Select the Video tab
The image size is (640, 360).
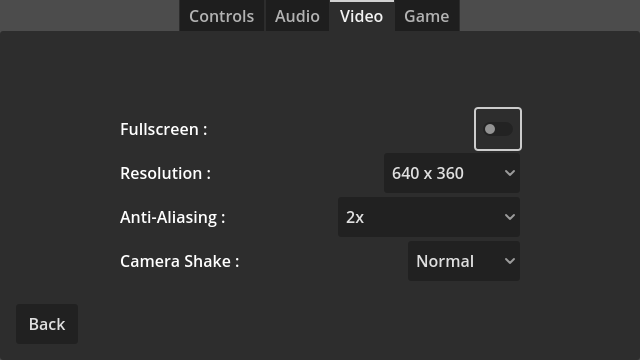(362, 16)
